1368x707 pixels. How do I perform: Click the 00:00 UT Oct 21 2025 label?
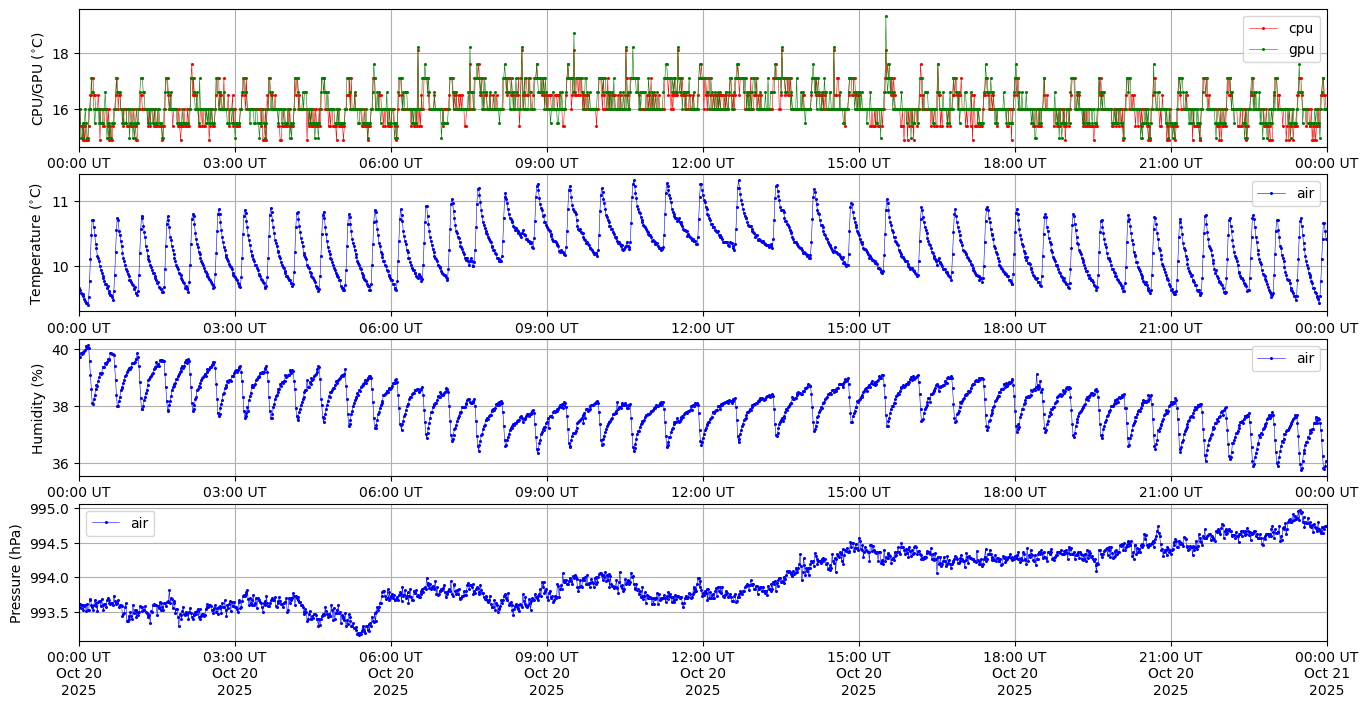(1326, 673)
